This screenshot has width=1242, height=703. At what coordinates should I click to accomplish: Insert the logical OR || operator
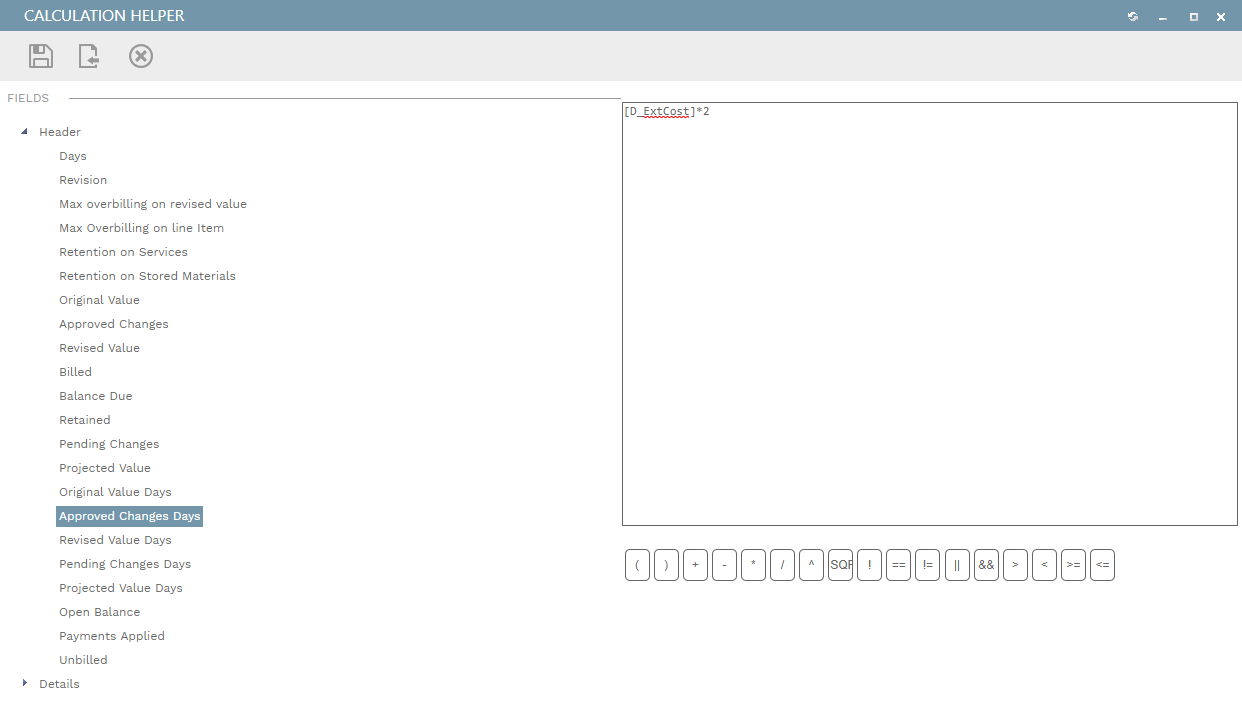click(957, 565)
